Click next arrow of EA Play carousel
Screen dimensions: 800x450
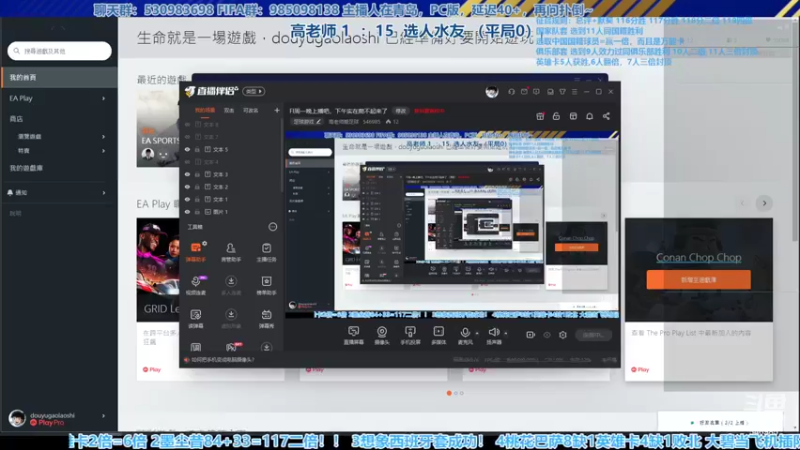click(x=764, y=203)
